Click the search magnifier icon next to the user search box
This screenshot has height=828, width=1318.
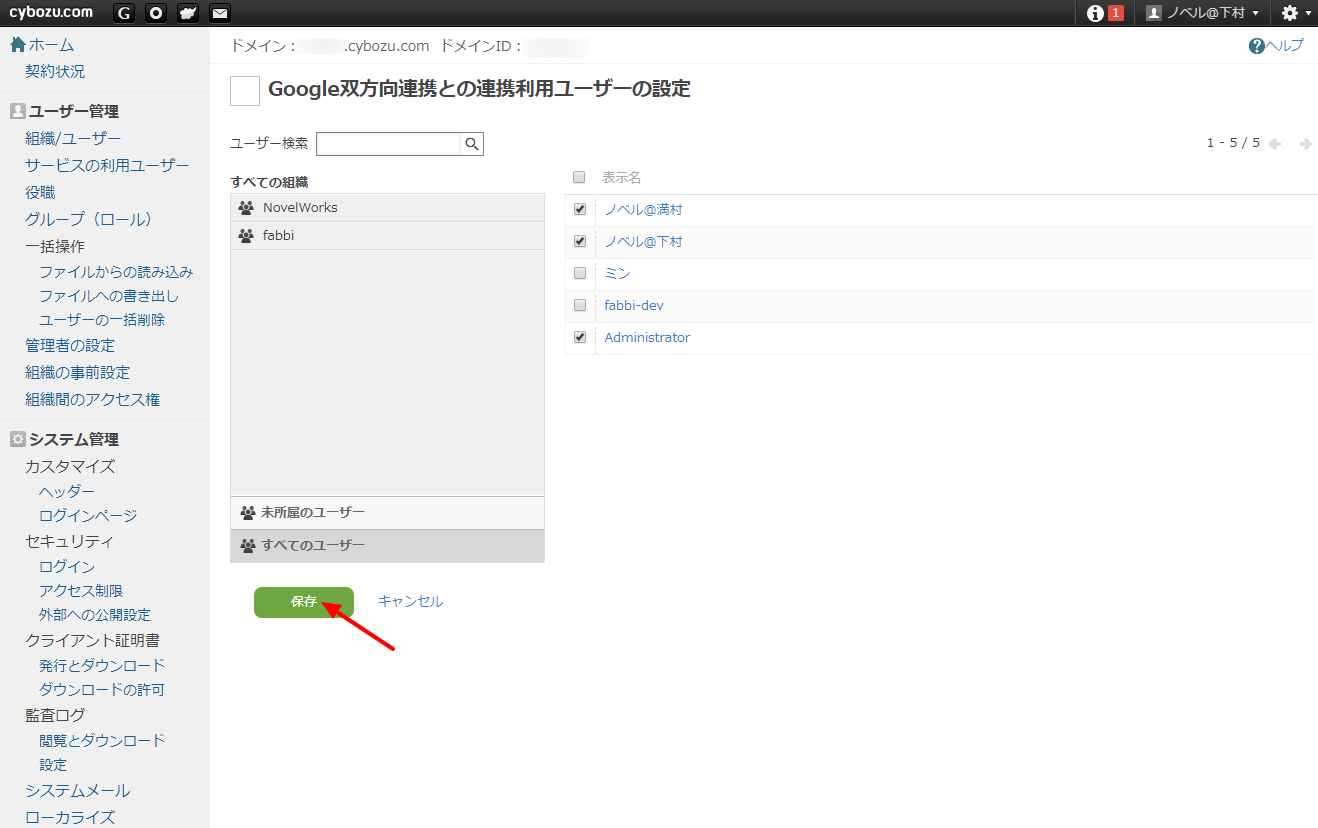click(x=472, y=144)
